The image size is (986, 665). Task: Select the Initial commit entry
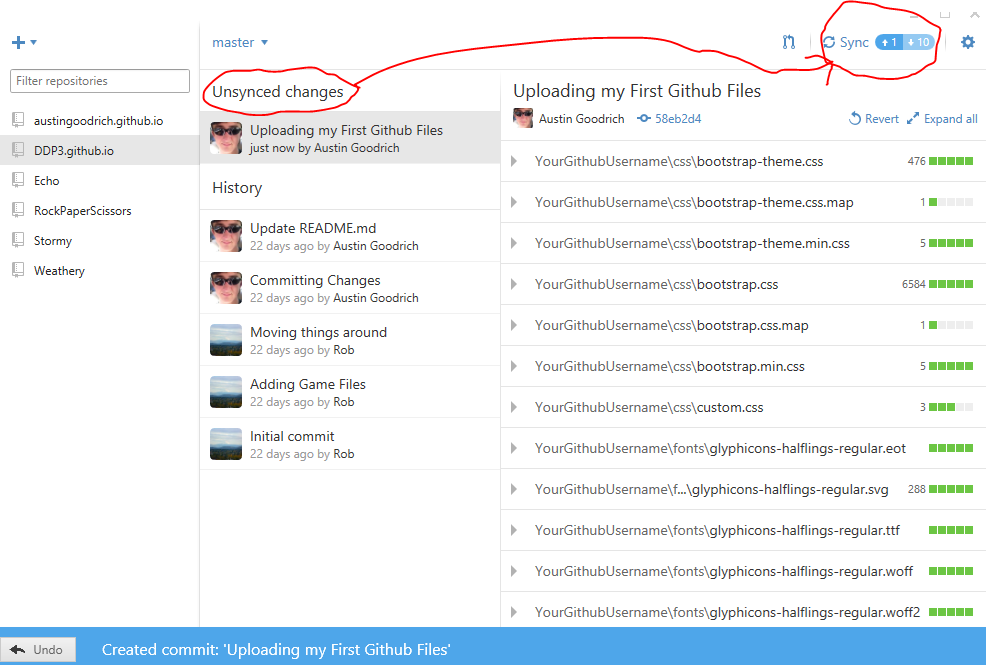(x=292, y=436)
